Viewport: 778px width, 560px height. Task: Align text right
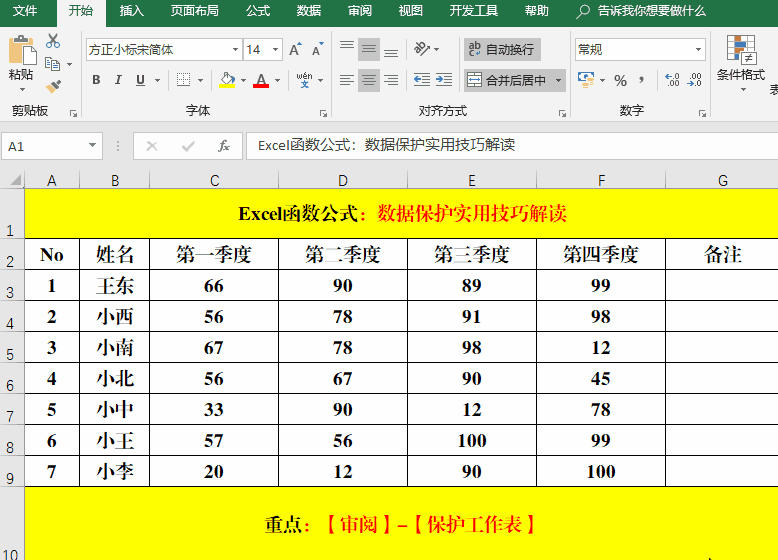391,80
